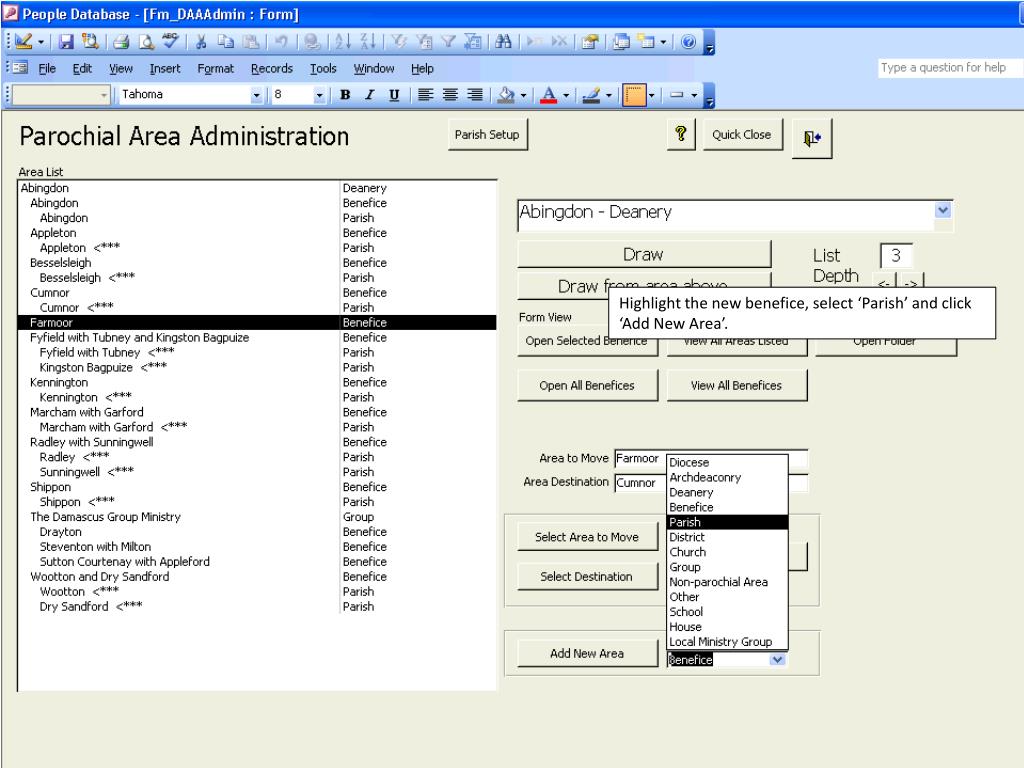
Task: Open Line/Border Color dropdown arrow
Action: pyautogui.click(x=608, y=95)
